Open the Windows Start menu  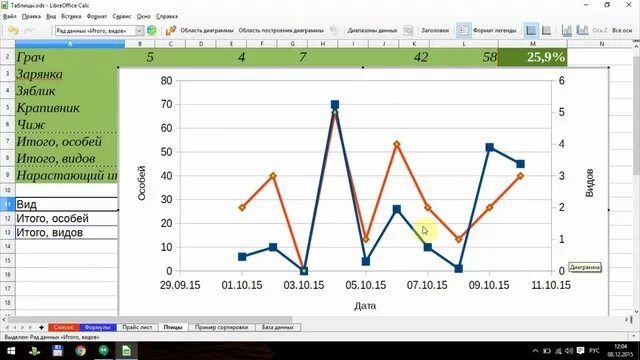pyautogui.click(x=11, y=351)
